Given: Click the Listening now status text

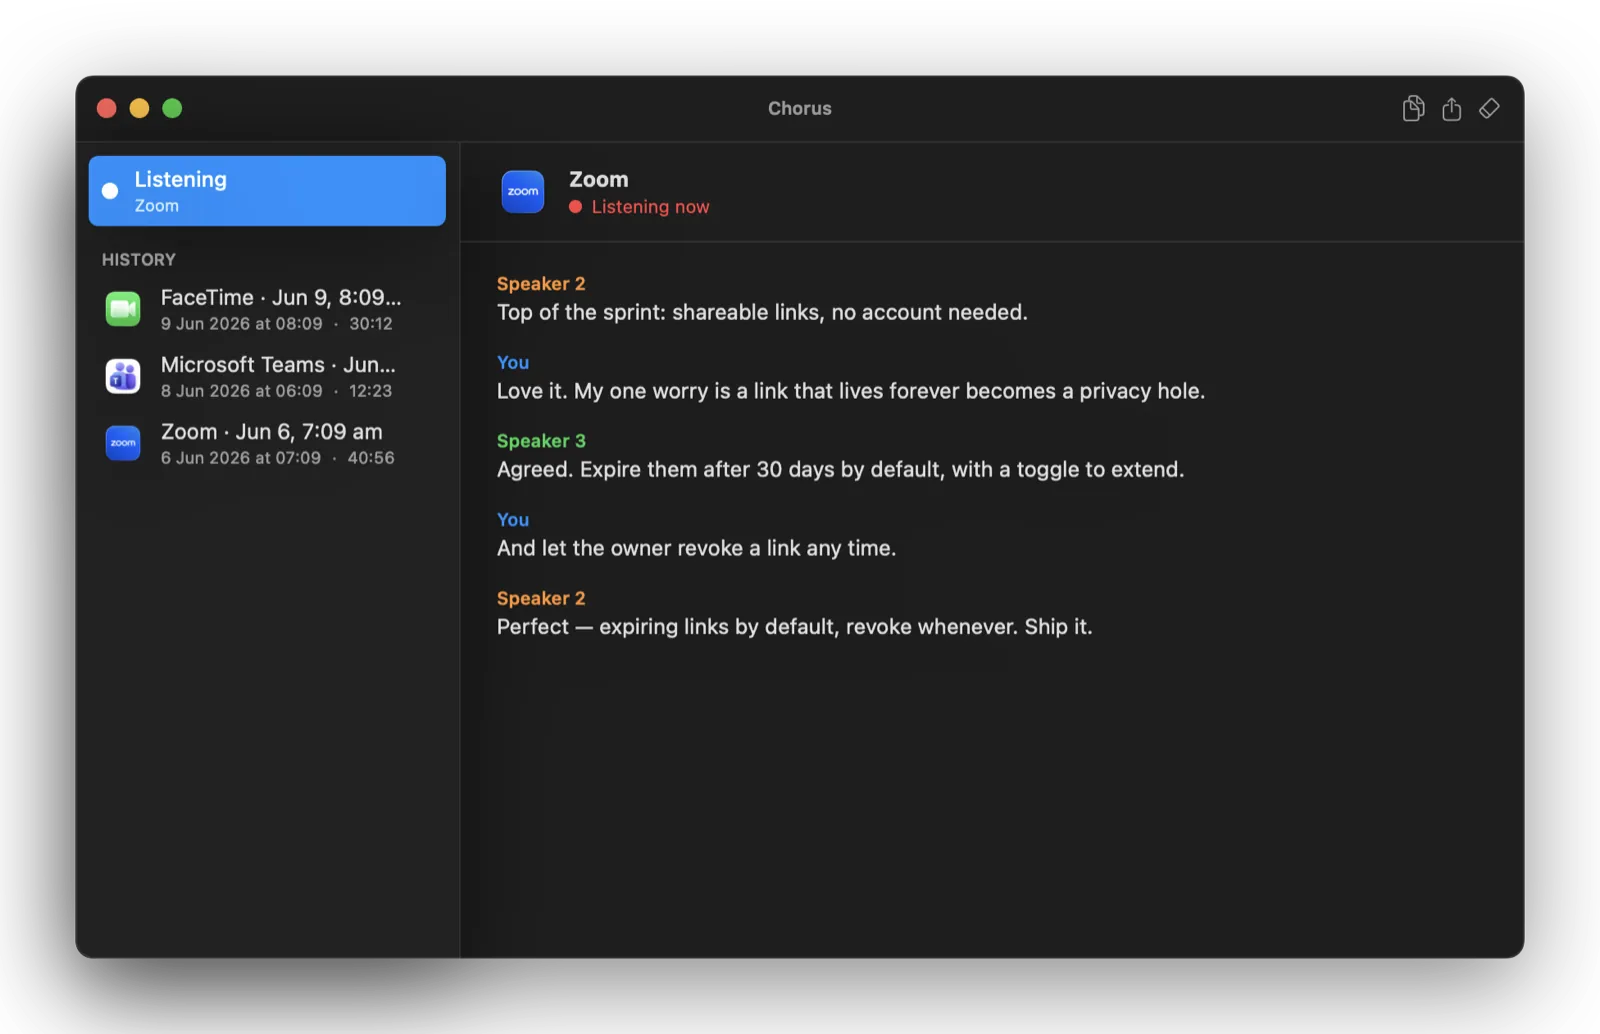Looking at the screenshot, I should click(x=650, y=207).
